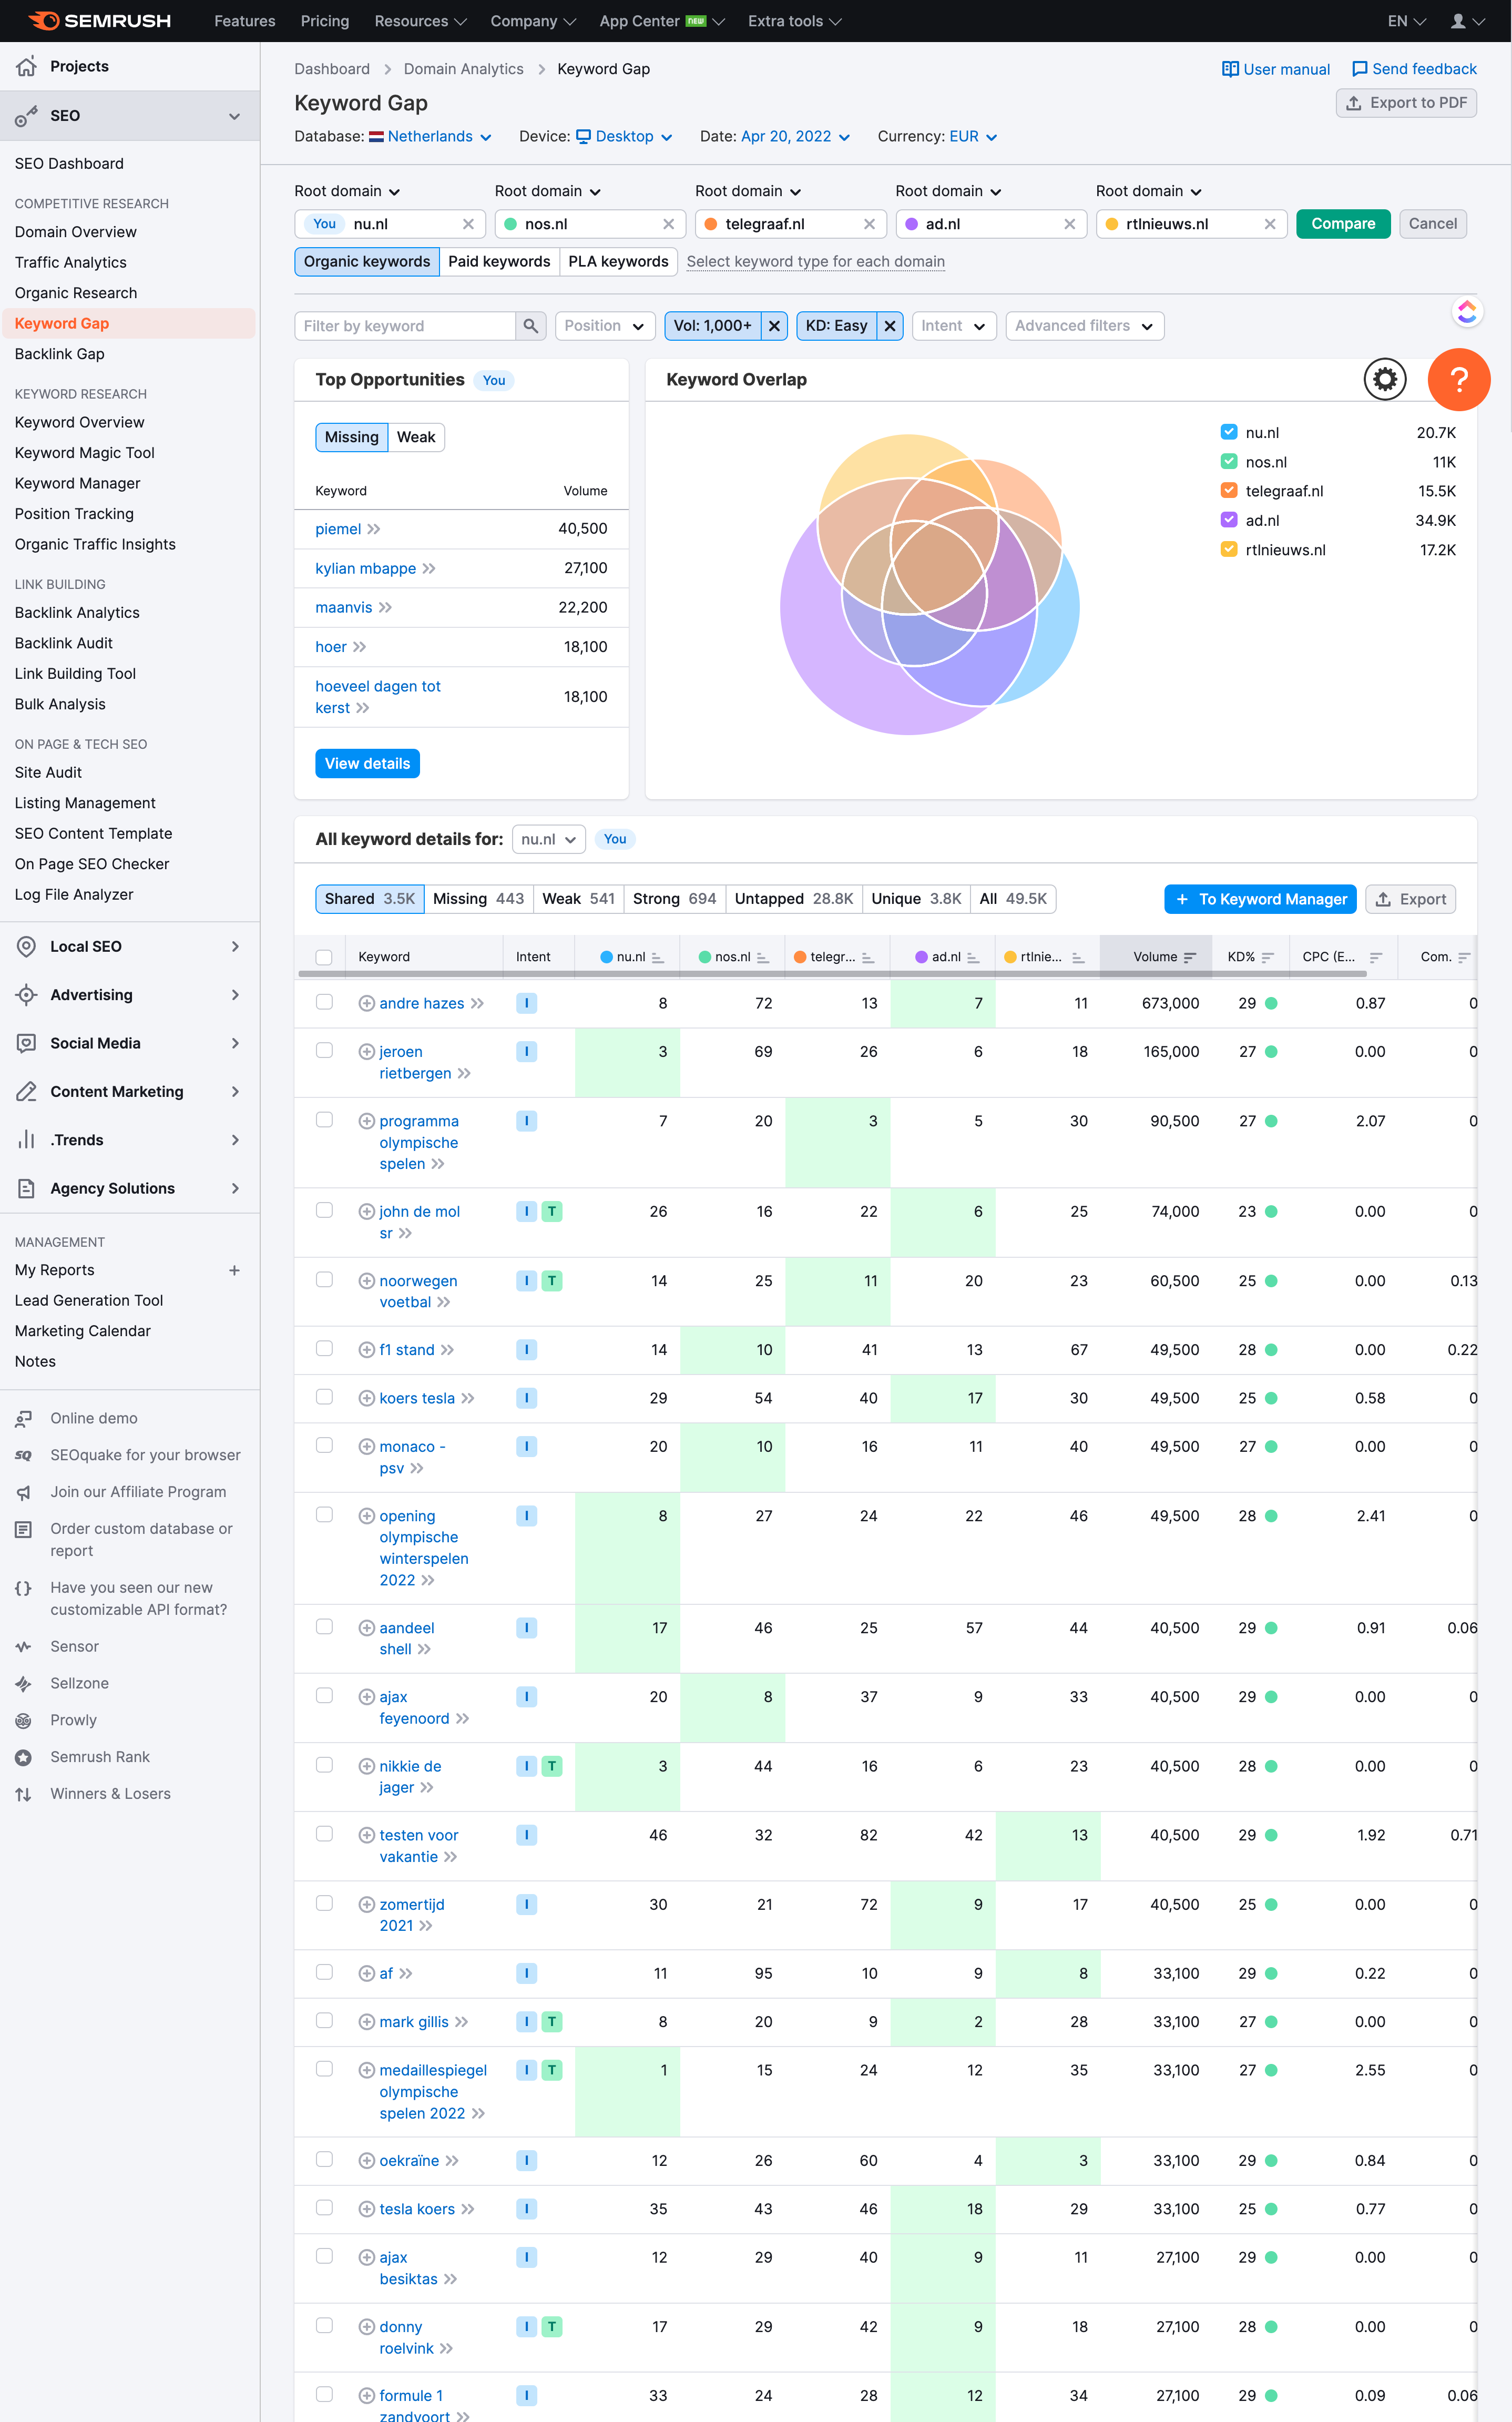Click the Cancel button
1512x2422 pixels.
point(1432,224)
